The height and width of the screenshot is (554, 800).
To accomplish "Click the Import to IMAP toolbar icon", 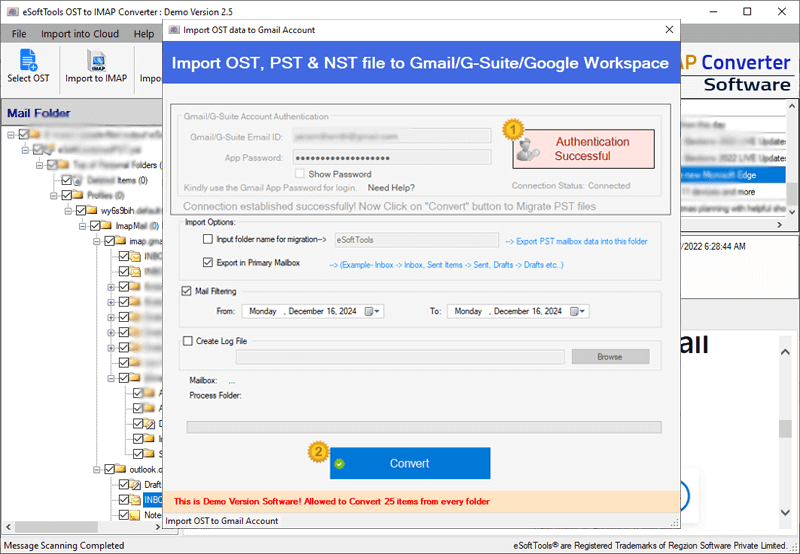I will tap(96, 60).
